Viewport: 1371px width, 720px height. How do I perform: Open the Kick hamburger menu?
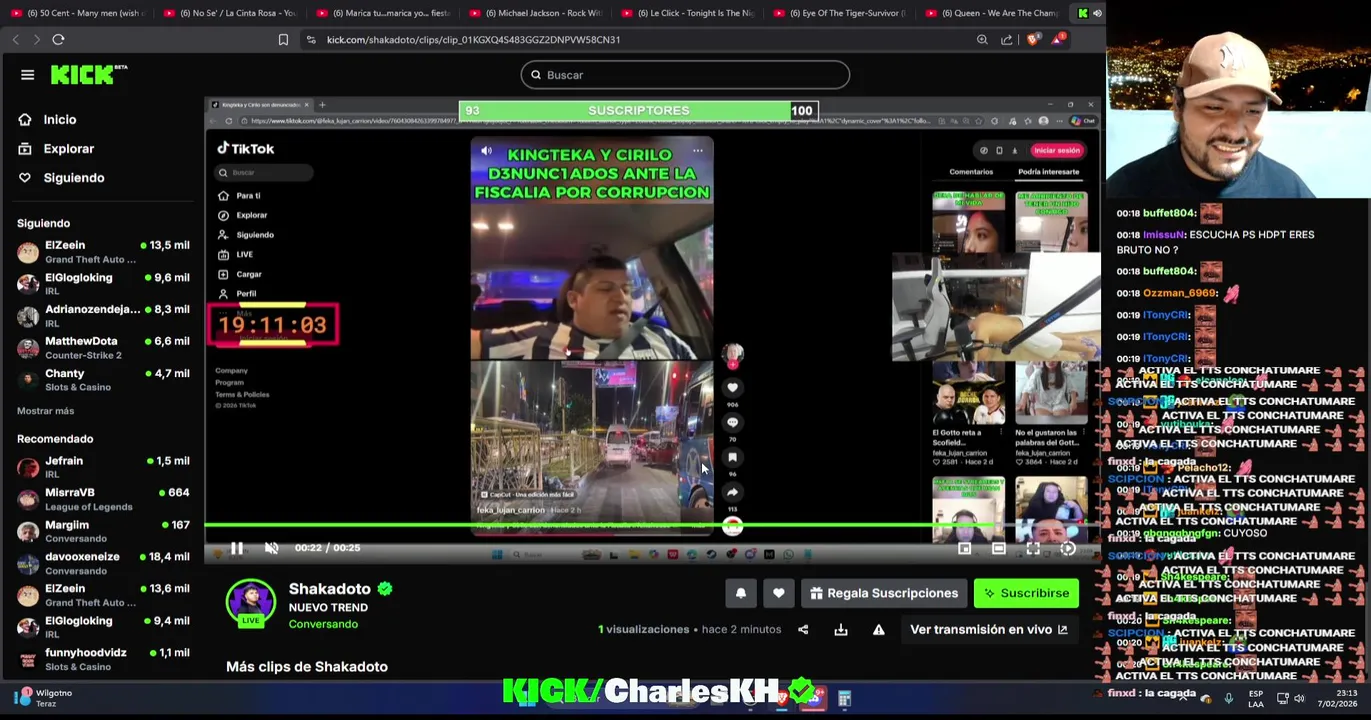27,75
